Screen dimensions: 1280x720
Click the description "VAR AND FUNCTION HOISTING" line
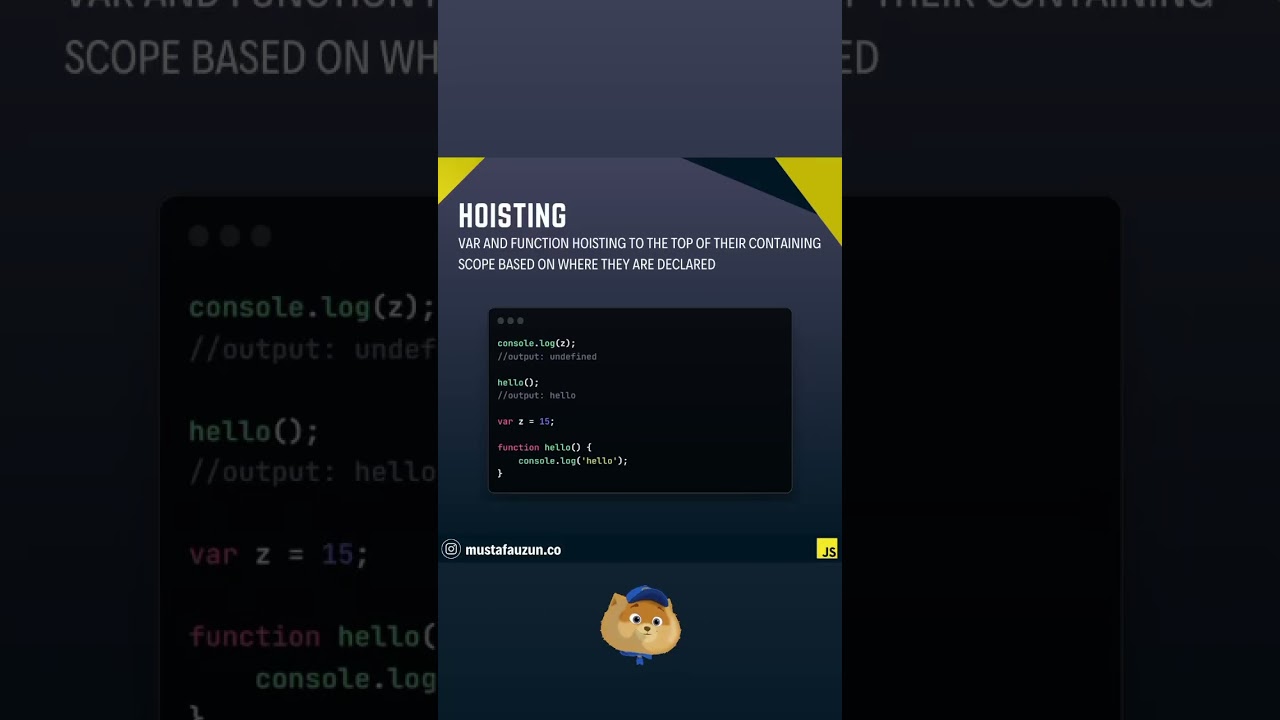click(x=639, y=243)
